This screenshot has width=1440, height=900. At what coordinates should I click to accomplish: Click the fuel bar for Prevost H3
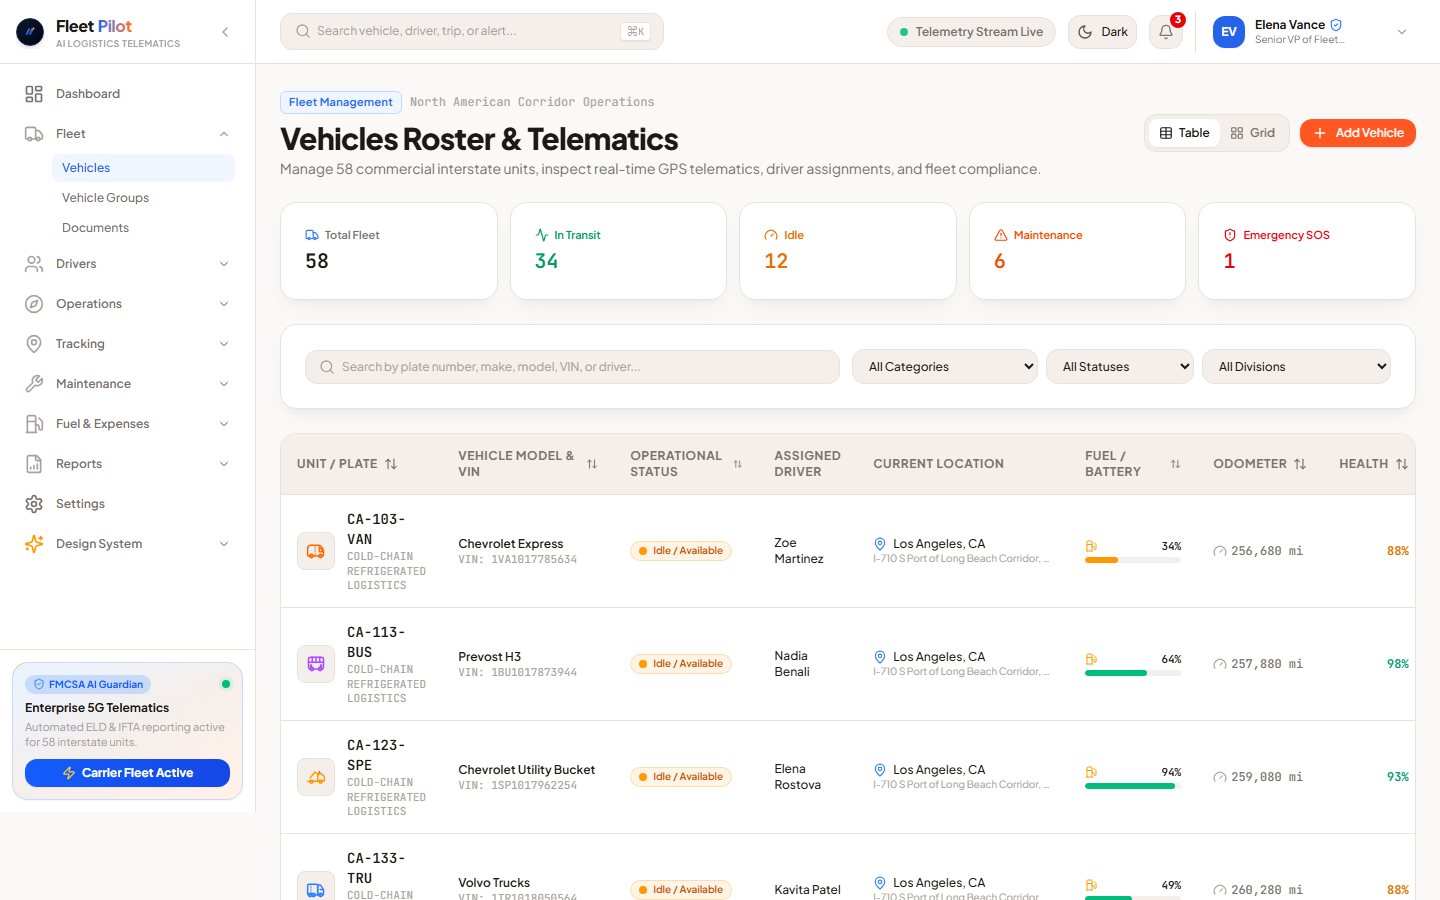click(x=1133, y=673)
